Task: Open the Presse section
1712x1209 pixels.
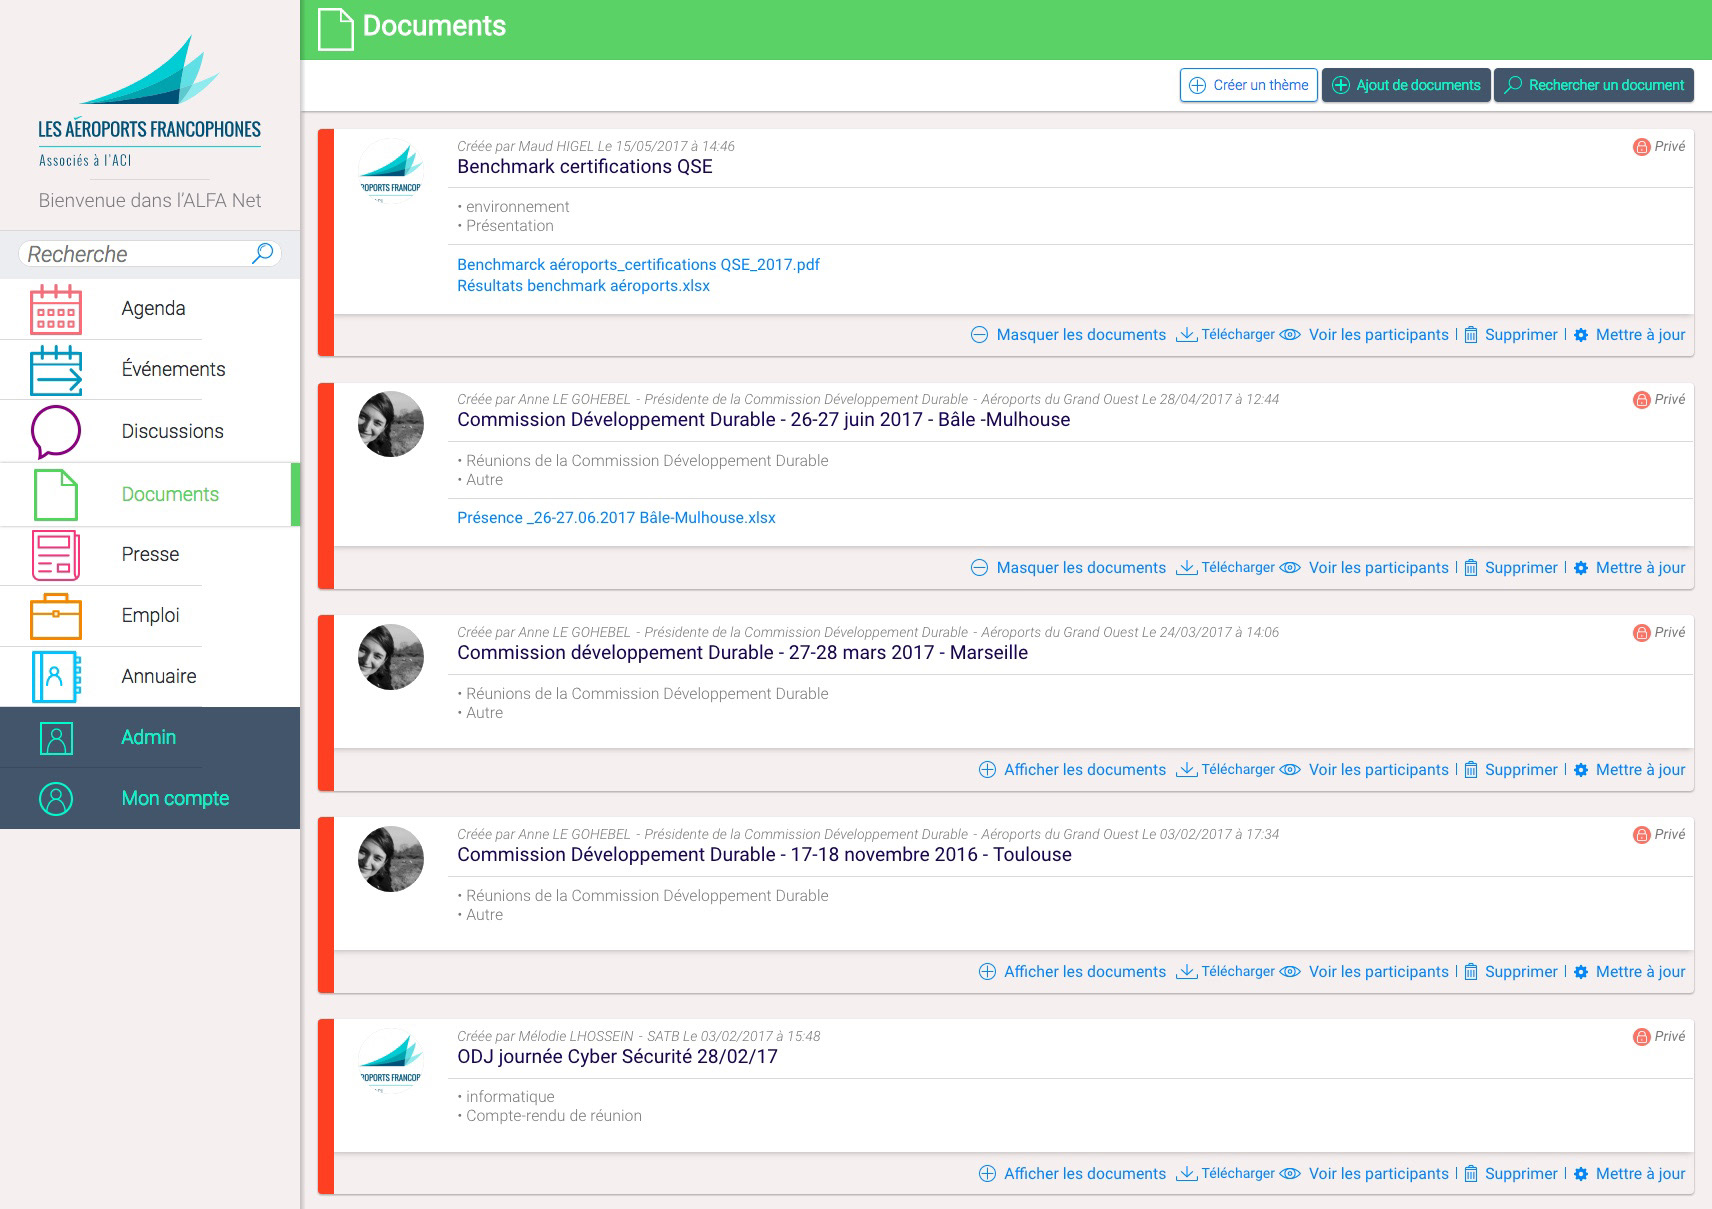Action: (150, 555)
